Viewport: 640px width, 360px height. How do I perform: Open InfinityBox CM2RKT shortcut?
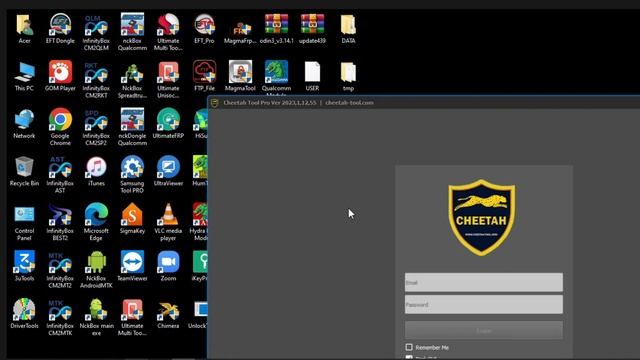pyautogui.click(x=96, y=73)
